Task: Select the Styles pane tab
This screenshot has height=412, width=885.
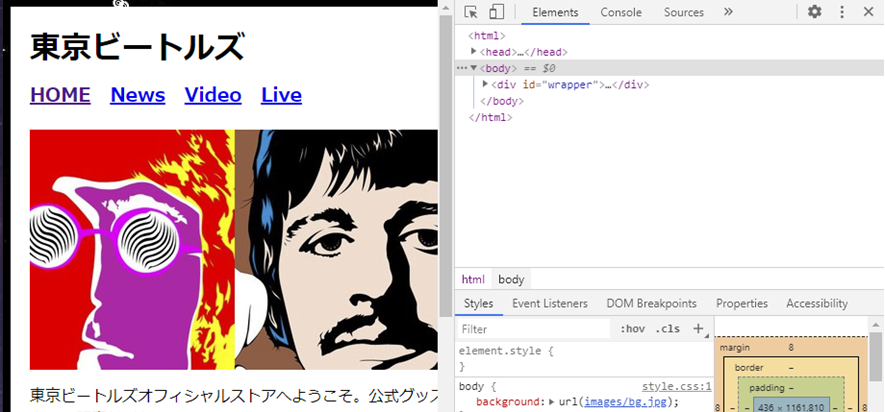Action: pyautogui.click(x=479, y=304)
